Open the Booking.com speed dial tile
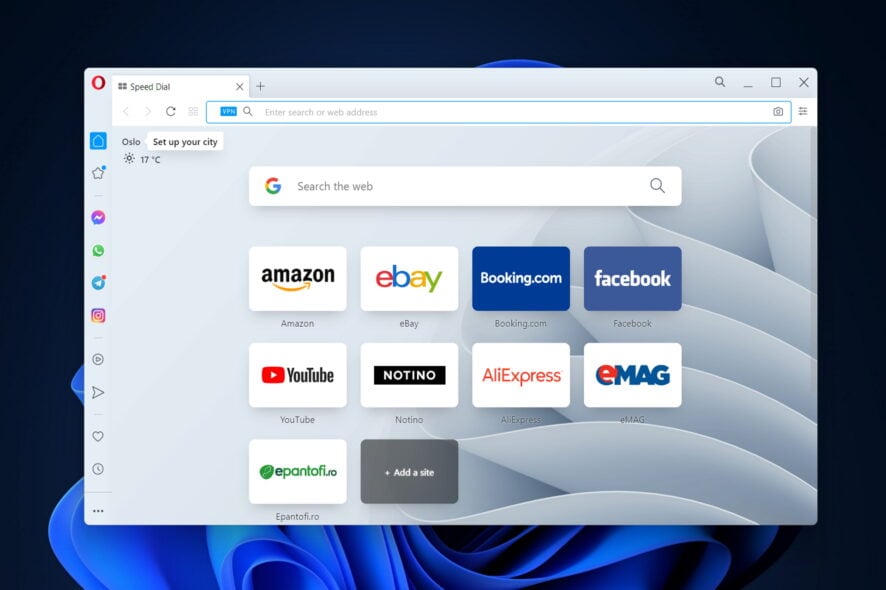 pos(521,279)
